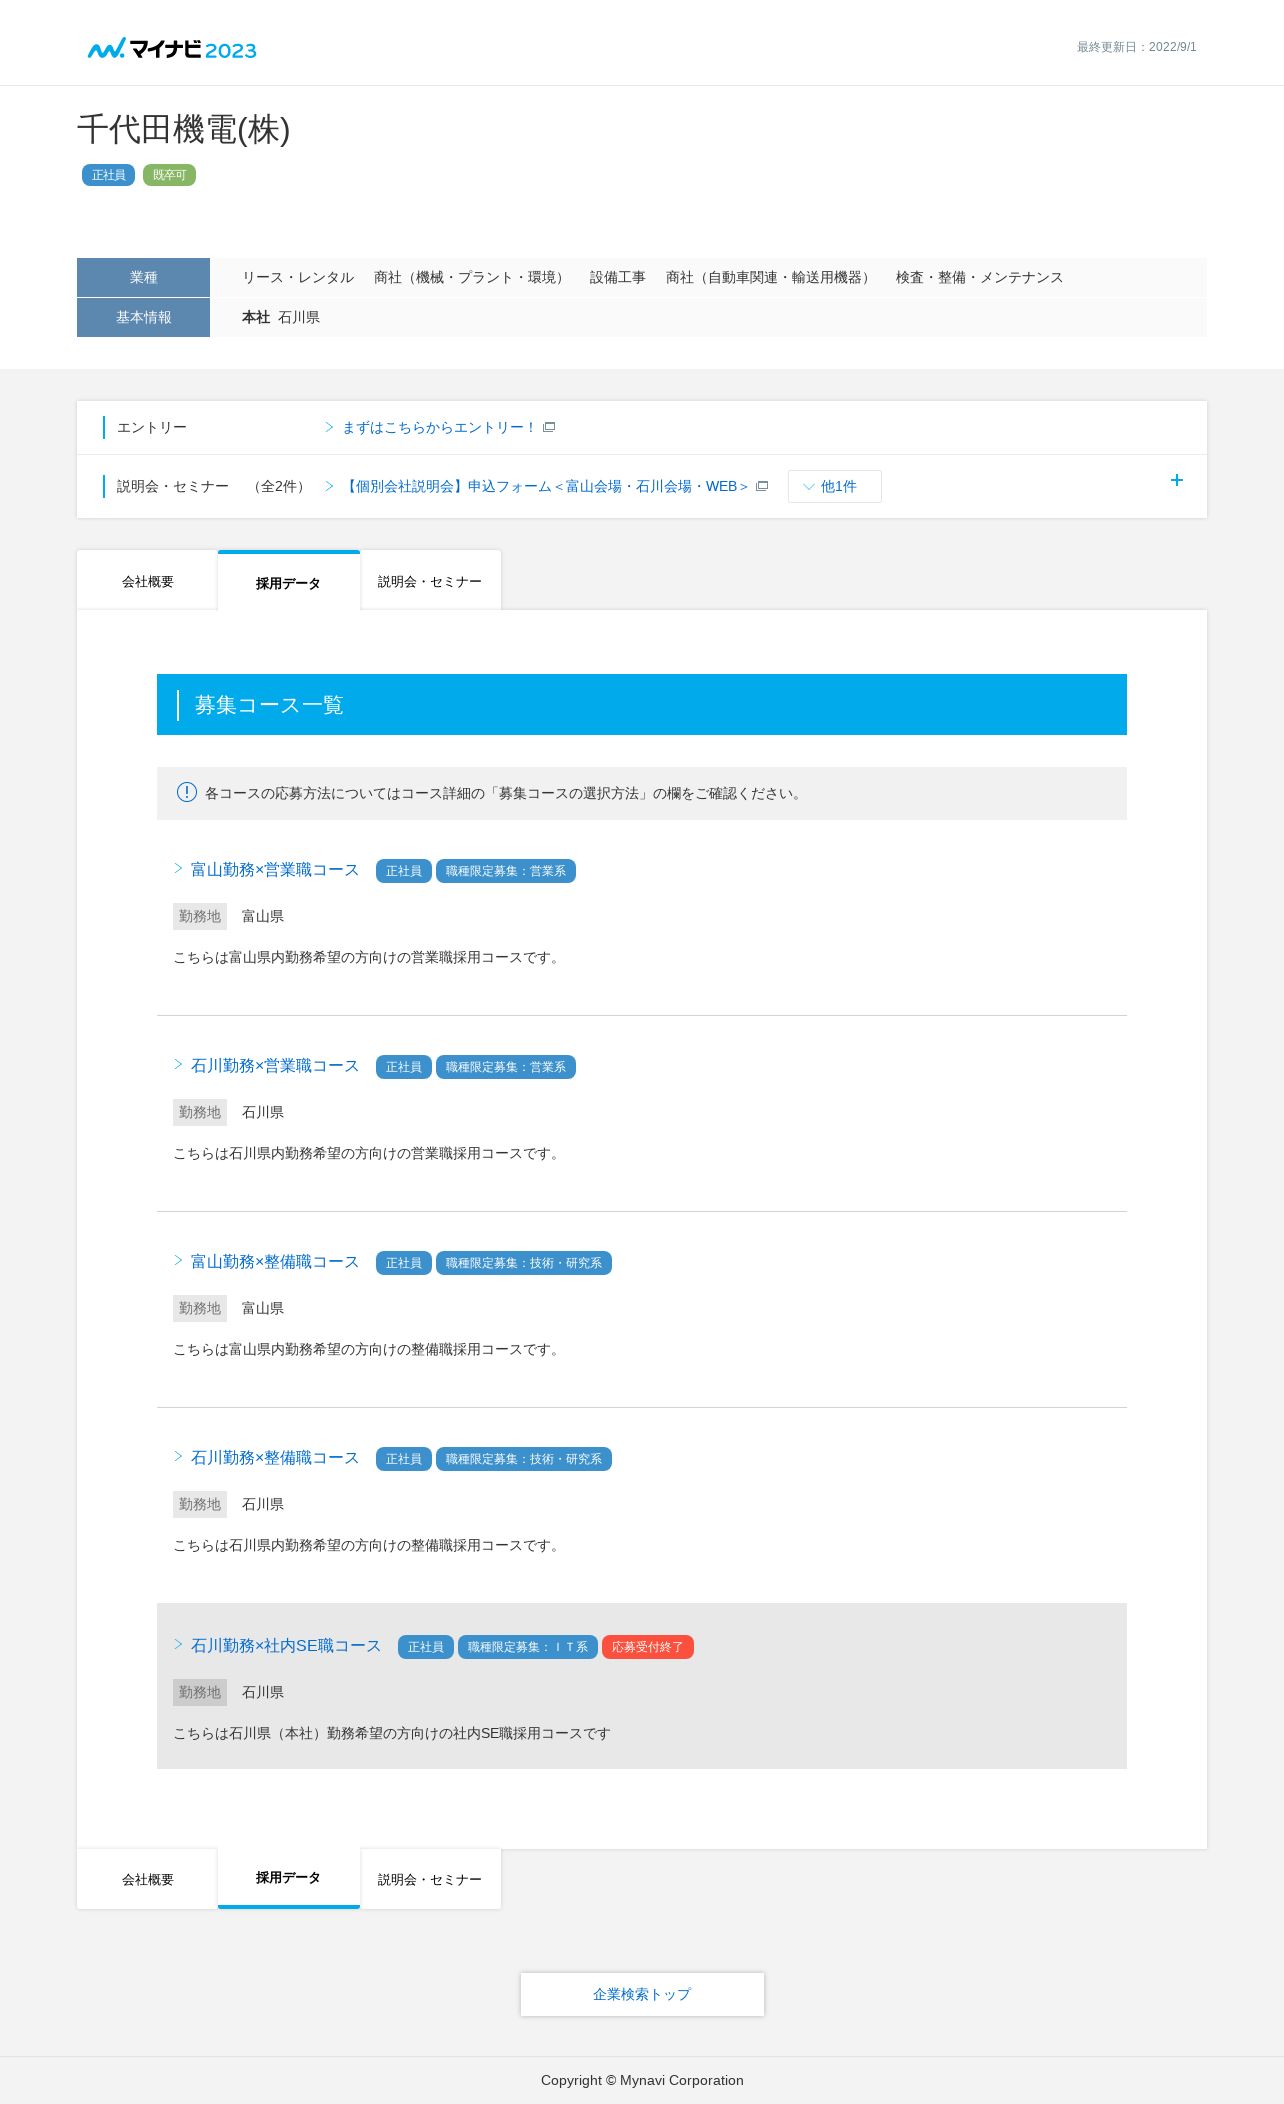The image size is (1284, 2104).
Task: Open the 個別会社説明会 申込フォーム link
Action: 545,486
